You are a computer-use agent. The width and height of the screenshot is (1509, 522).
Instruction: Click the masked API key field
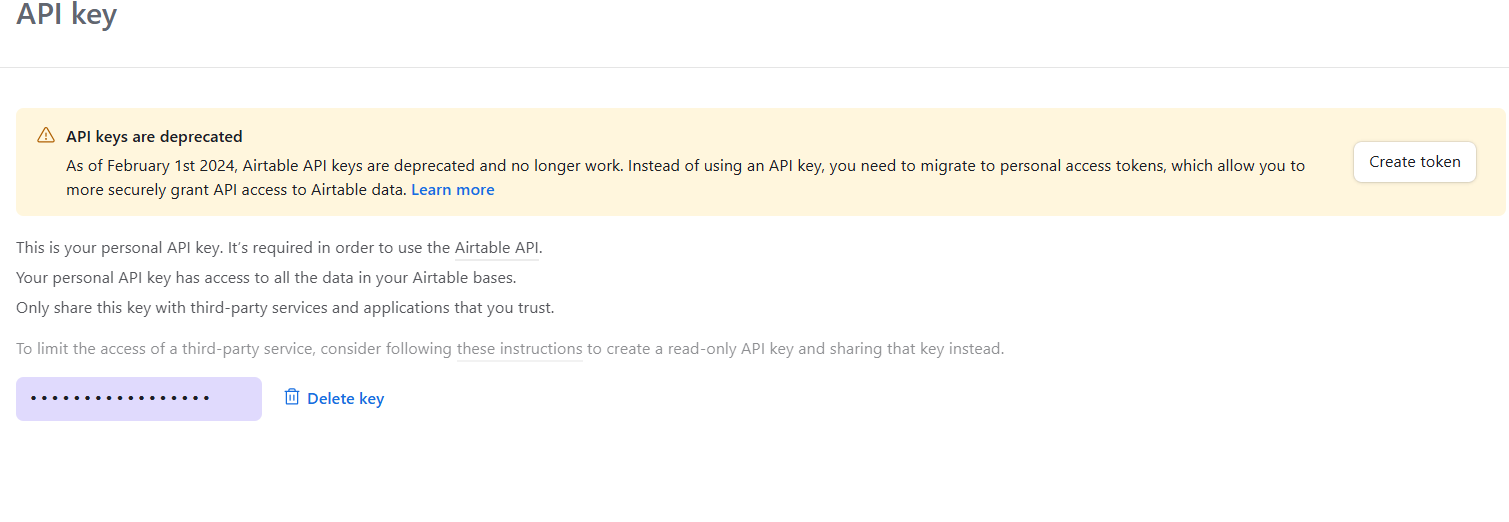click(x=139, y=399)
